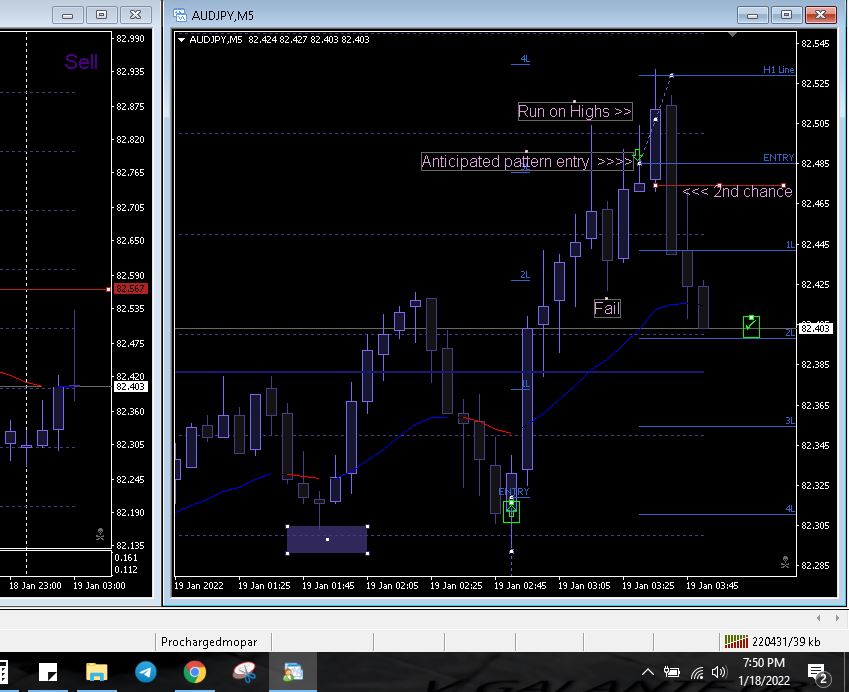Viewport: 849px width, 692px height.
Task: Maximize the AUDJPY,M5 chart window
Action: pos(787,15)
